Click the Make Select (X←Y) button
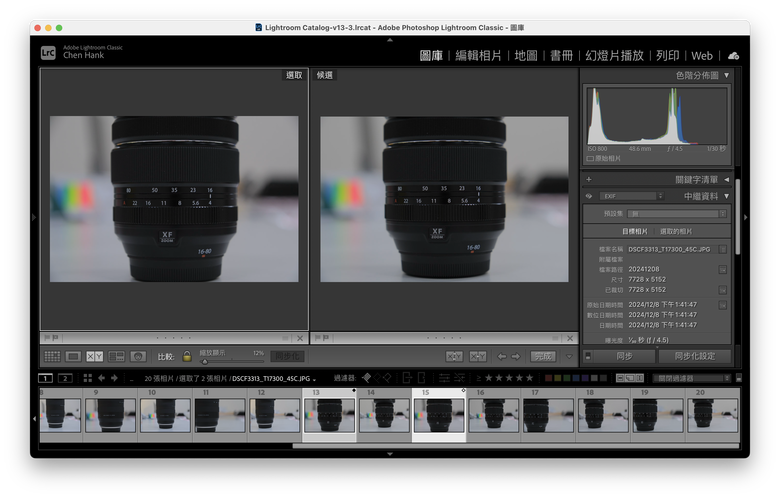780x498 pixels. 478,356
